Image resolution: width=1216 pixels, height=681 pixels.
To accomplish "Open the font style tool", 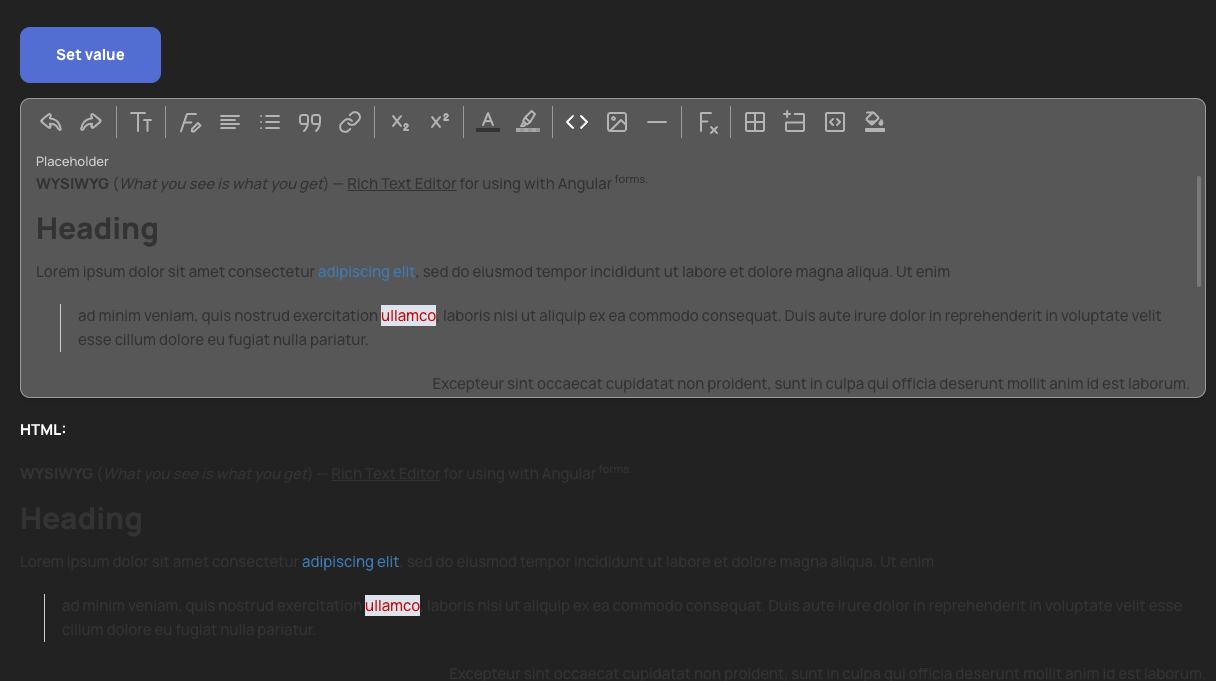I will click(x=190, y=122).
